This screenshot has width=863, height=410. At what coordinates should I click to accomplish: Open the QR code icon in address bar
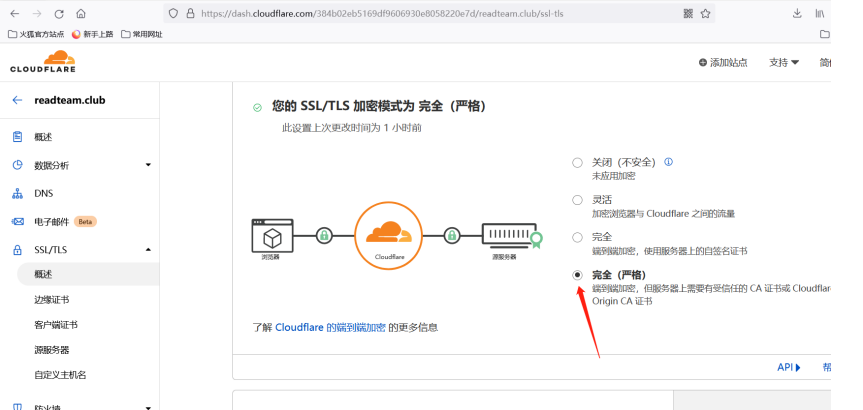[687, 14]
